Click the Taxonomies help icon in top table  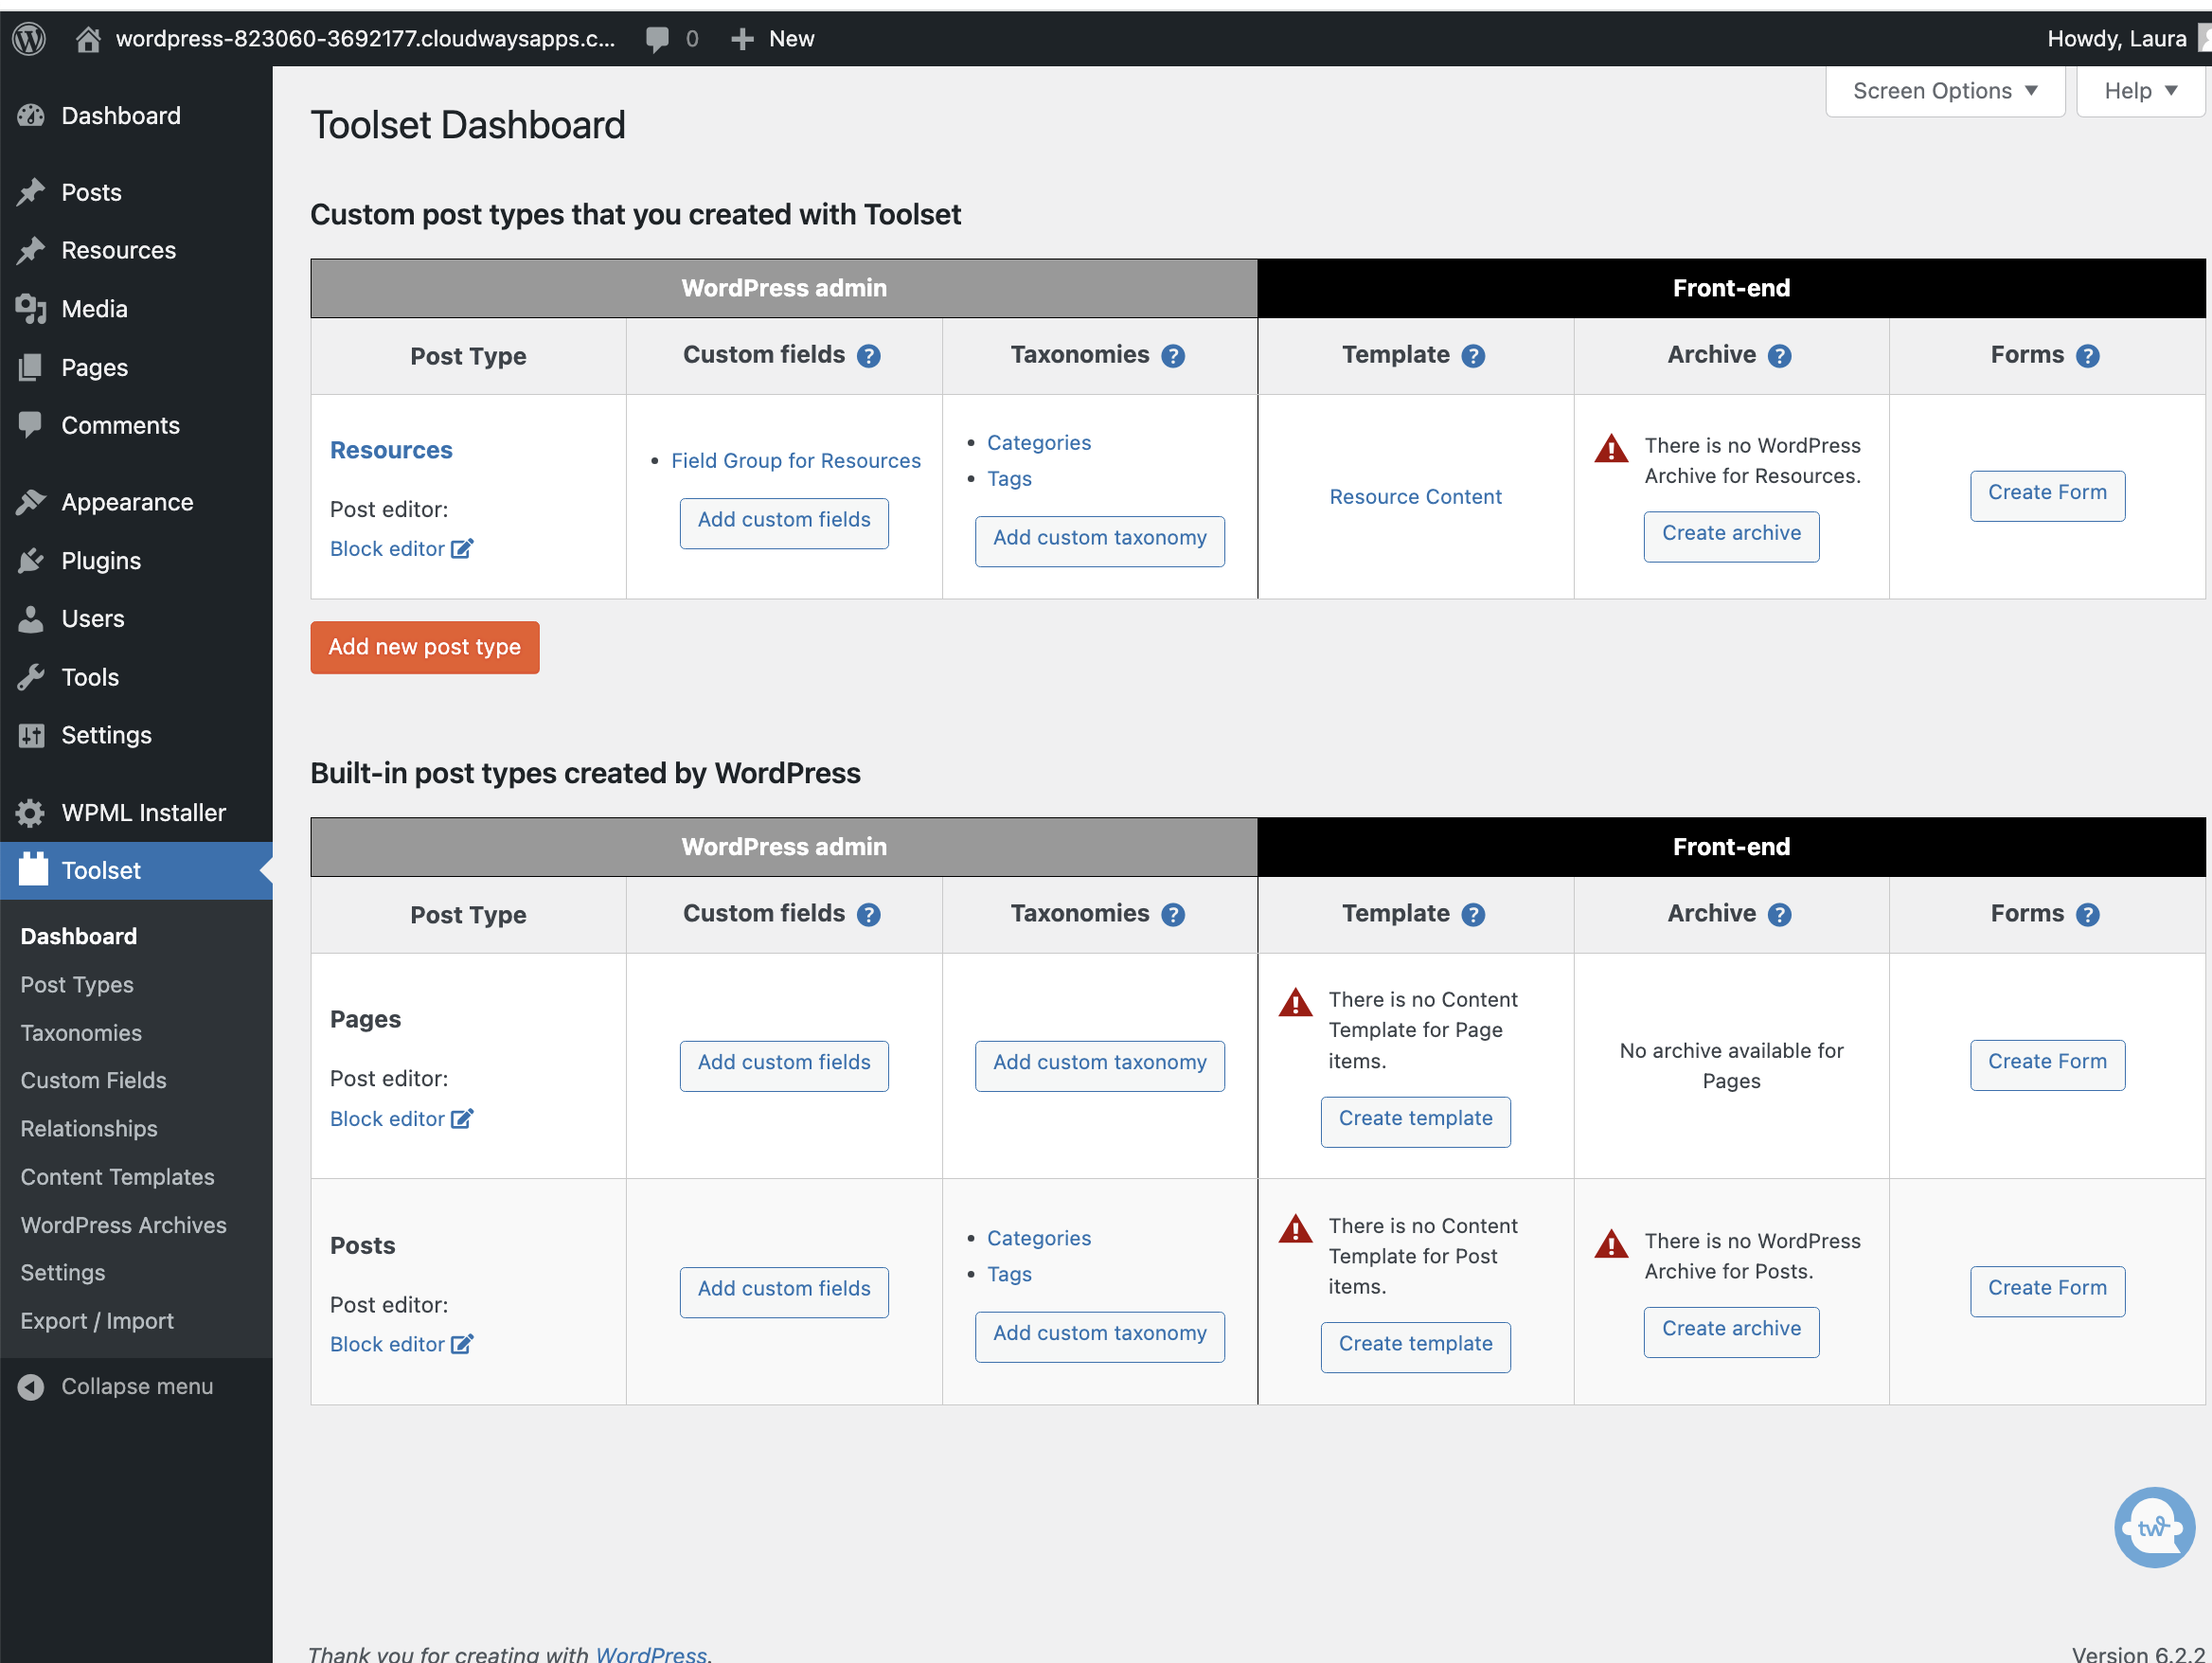click(x=1173, y=356)
